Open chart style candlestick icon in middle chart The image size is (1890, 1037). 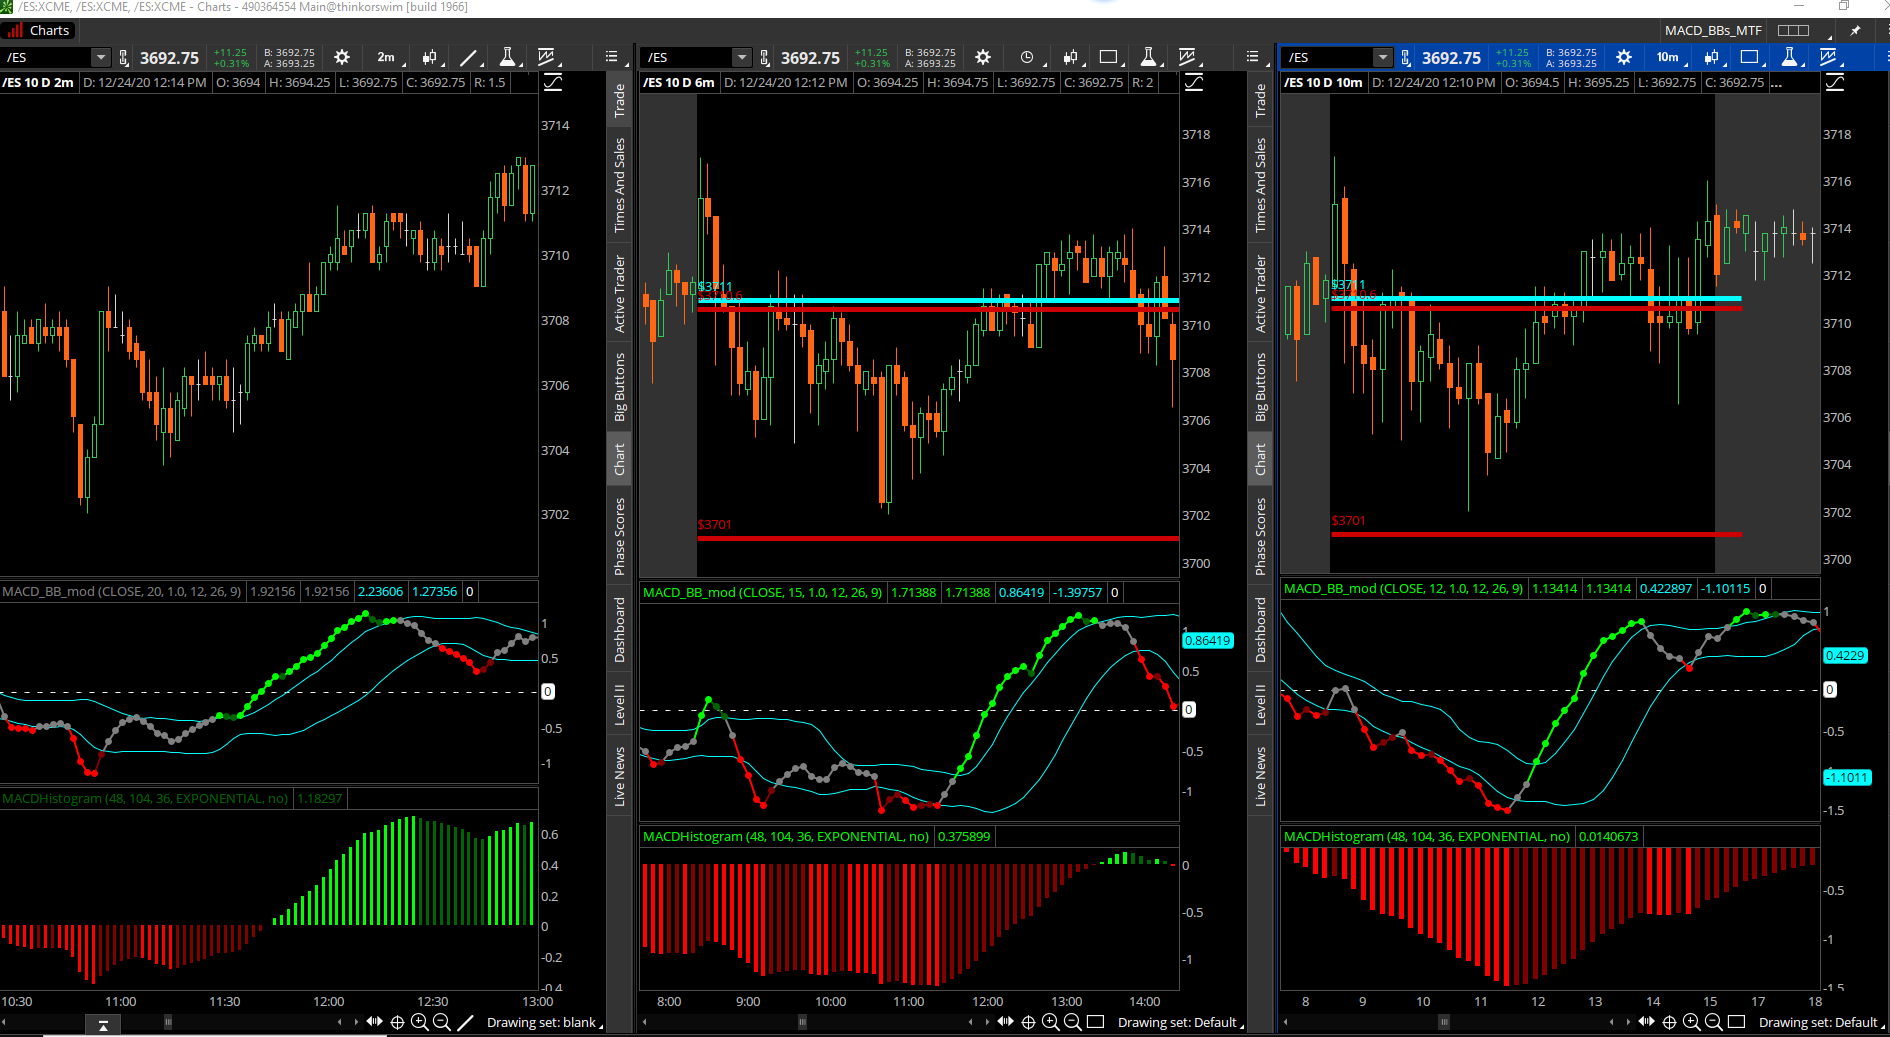1070,58
